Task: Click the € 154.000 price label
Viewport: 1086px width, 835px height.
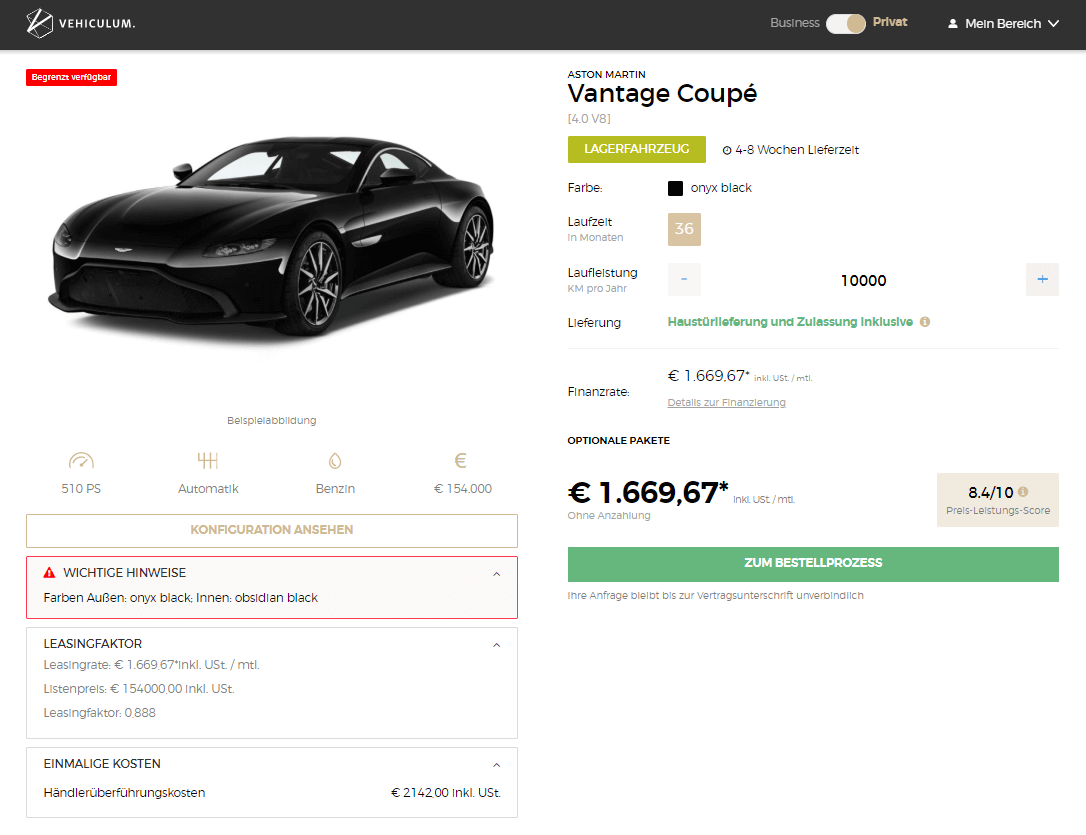Action: point(463,489)
